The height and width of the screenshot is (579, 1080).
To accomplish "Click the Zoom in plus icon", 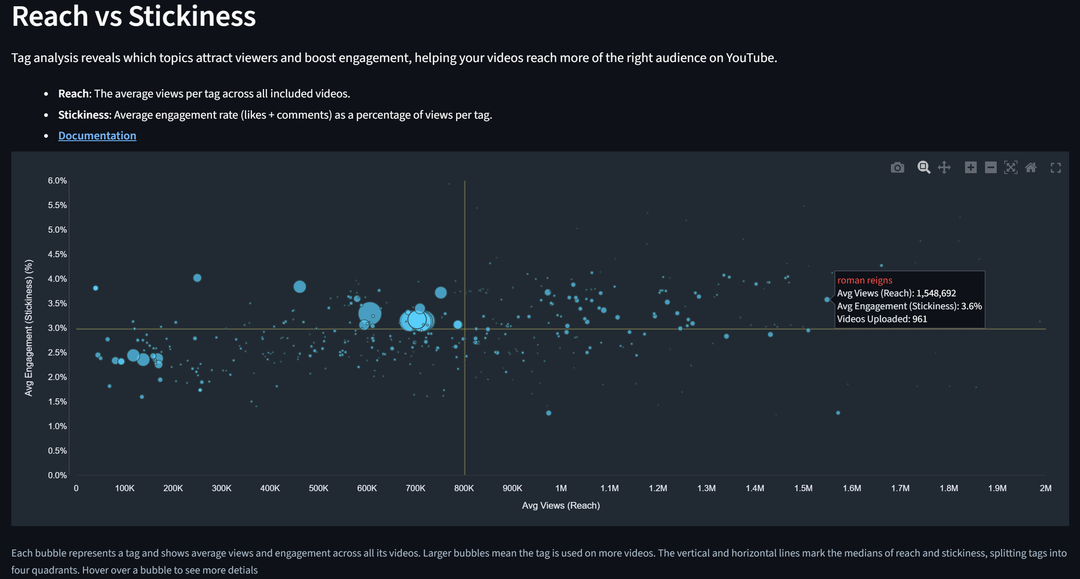I will [970, 167].
